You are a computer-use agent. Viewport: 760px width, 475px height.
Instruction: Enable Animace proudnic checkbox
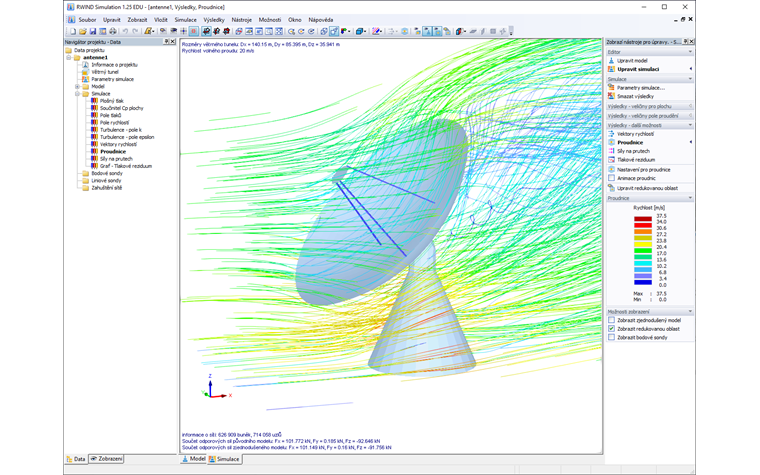[x=611, y=178]
